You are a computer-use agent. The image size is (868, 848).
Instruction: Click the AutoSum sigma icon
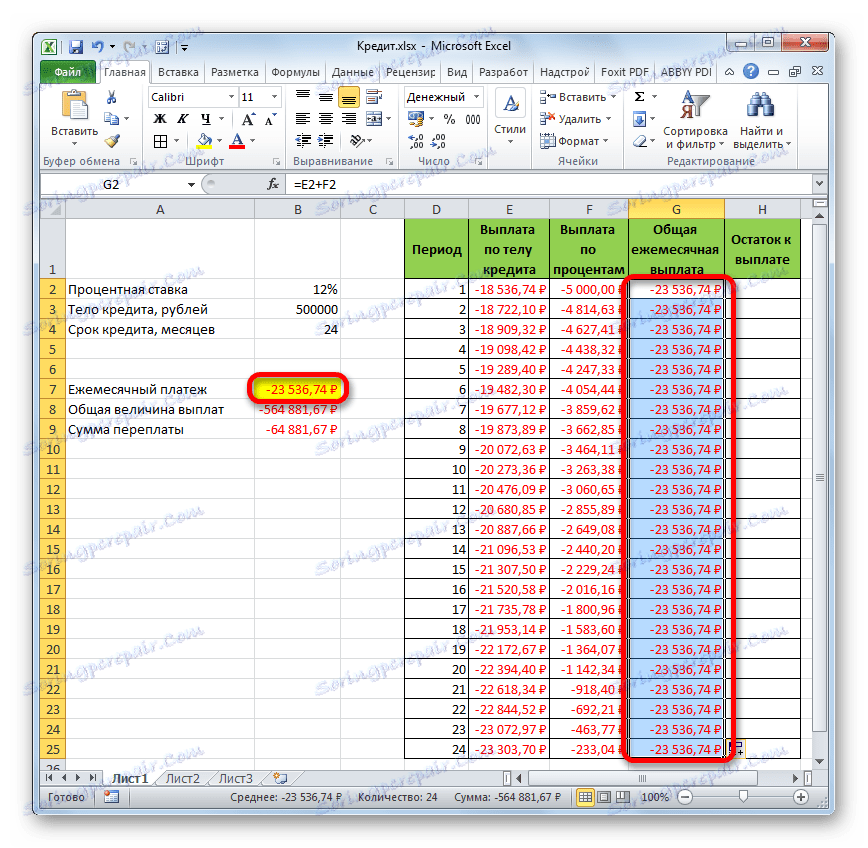639,97
